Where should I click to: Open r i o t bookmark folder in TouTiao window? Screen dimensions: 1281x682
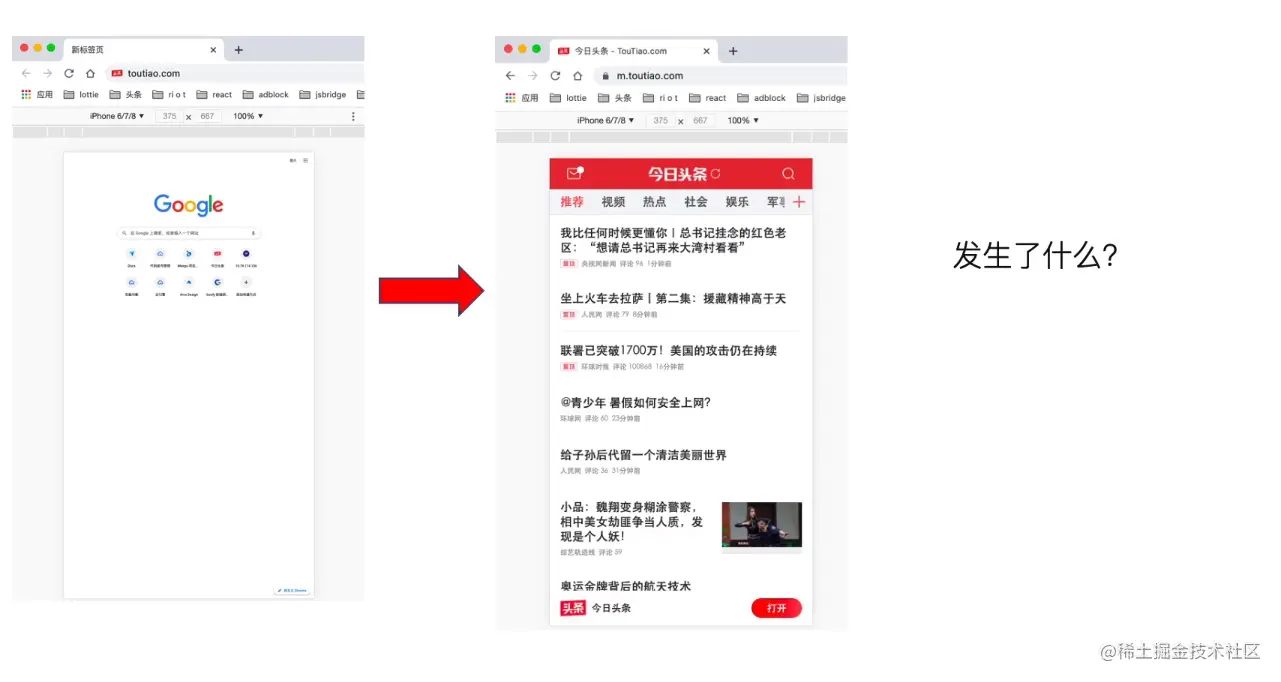pos(661,98)
